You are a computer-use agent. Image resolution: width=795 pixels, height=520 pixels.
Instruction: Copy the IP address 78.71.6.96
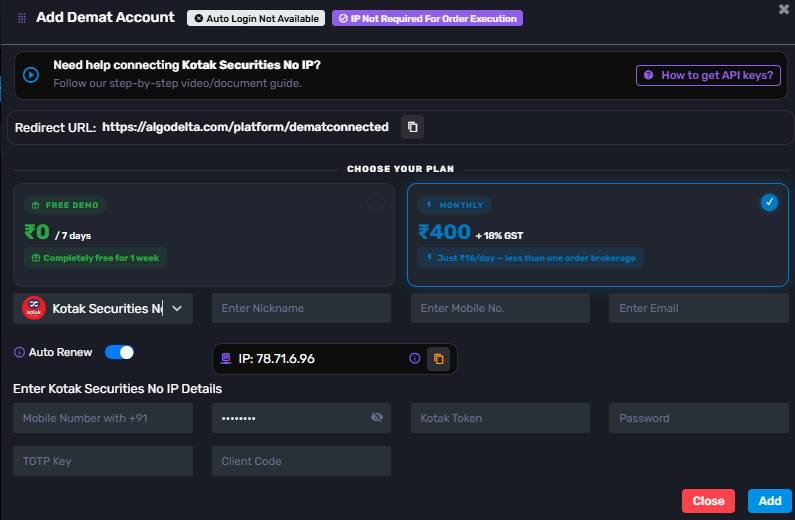click(438, 359)
